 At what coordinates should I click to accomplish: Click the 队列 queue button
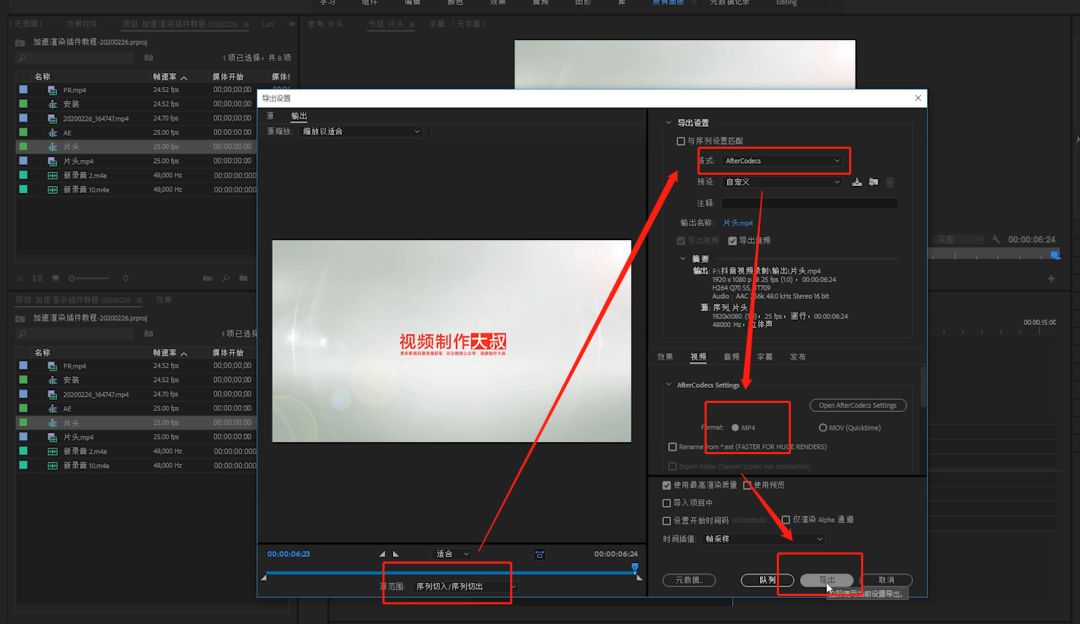(767, 580)
